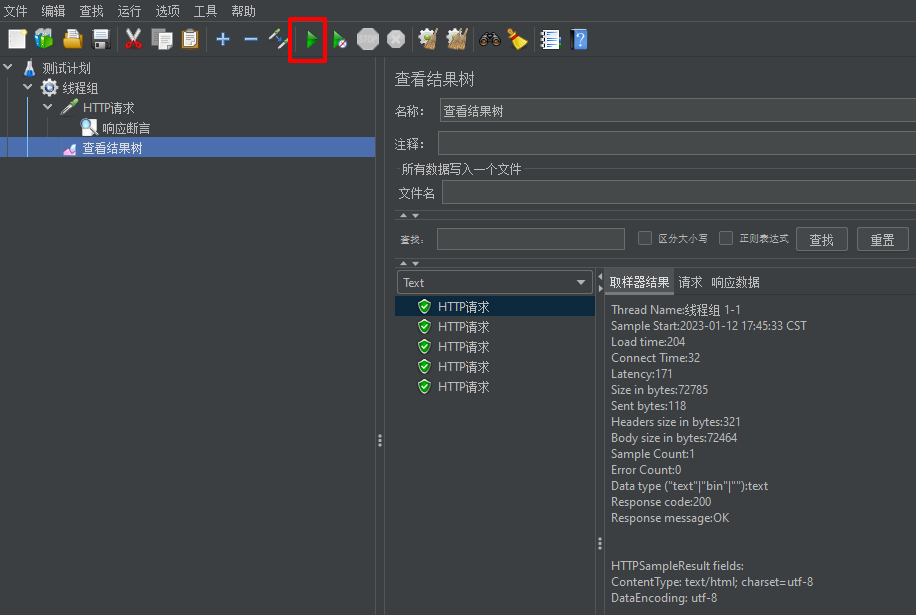
Task: Select fourth HTTP请求 result entry
Action: (495, 366)
